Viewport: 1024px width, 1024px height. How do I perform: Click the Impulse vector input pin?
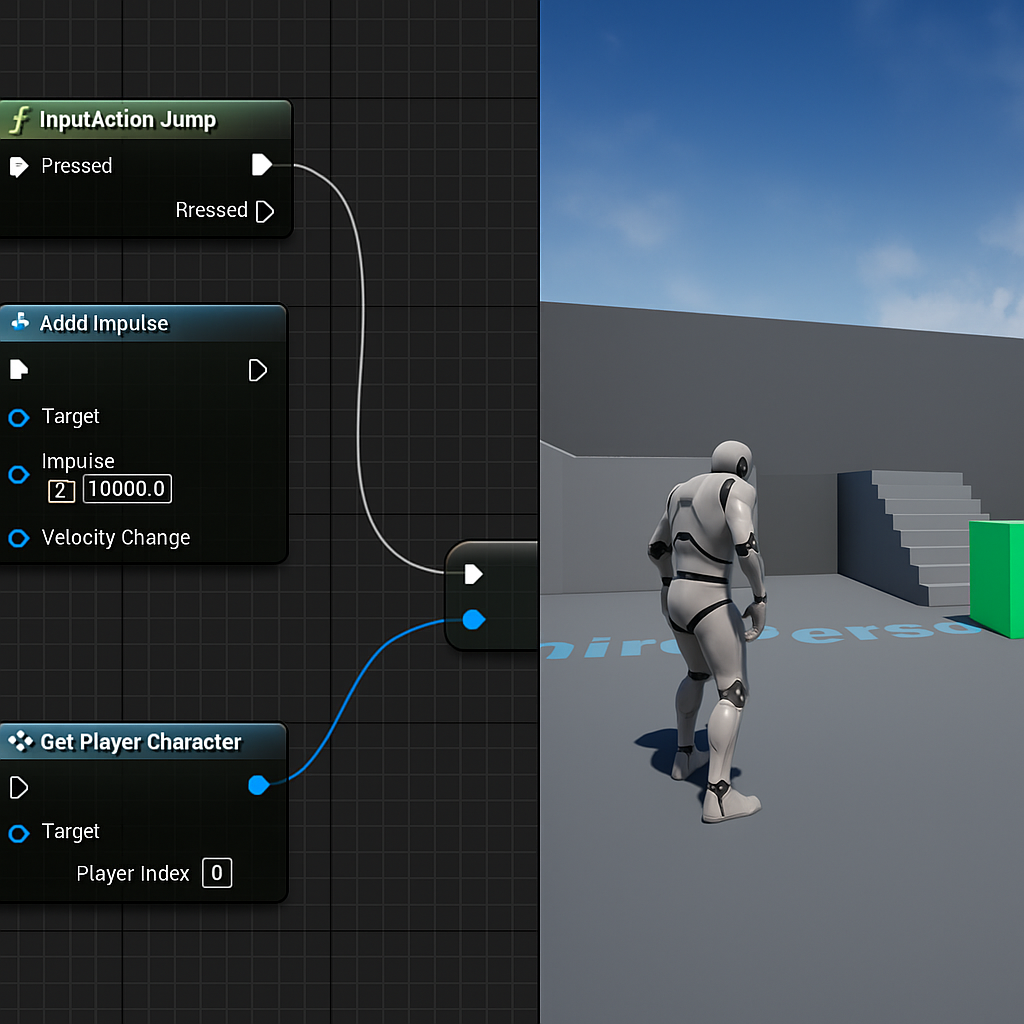pos(17,475)
